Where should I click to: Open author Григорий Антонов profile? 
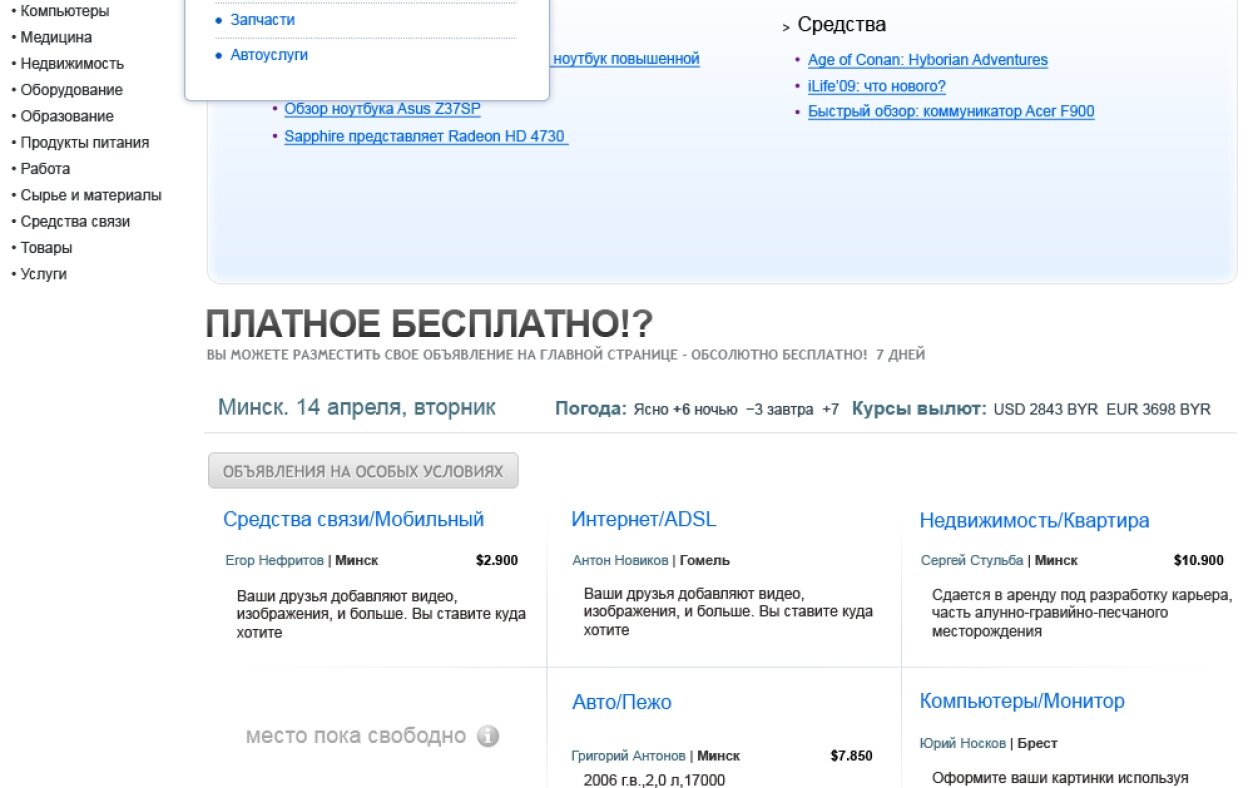(628, 756)
